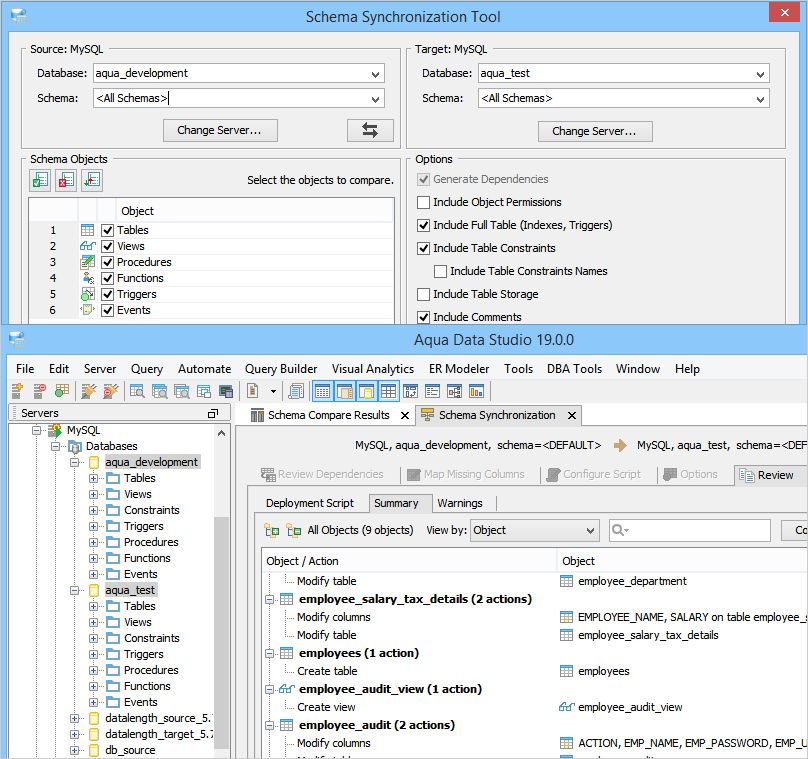Click the chart window toolbar icon
808x759 pixels.
pos(477,391)
